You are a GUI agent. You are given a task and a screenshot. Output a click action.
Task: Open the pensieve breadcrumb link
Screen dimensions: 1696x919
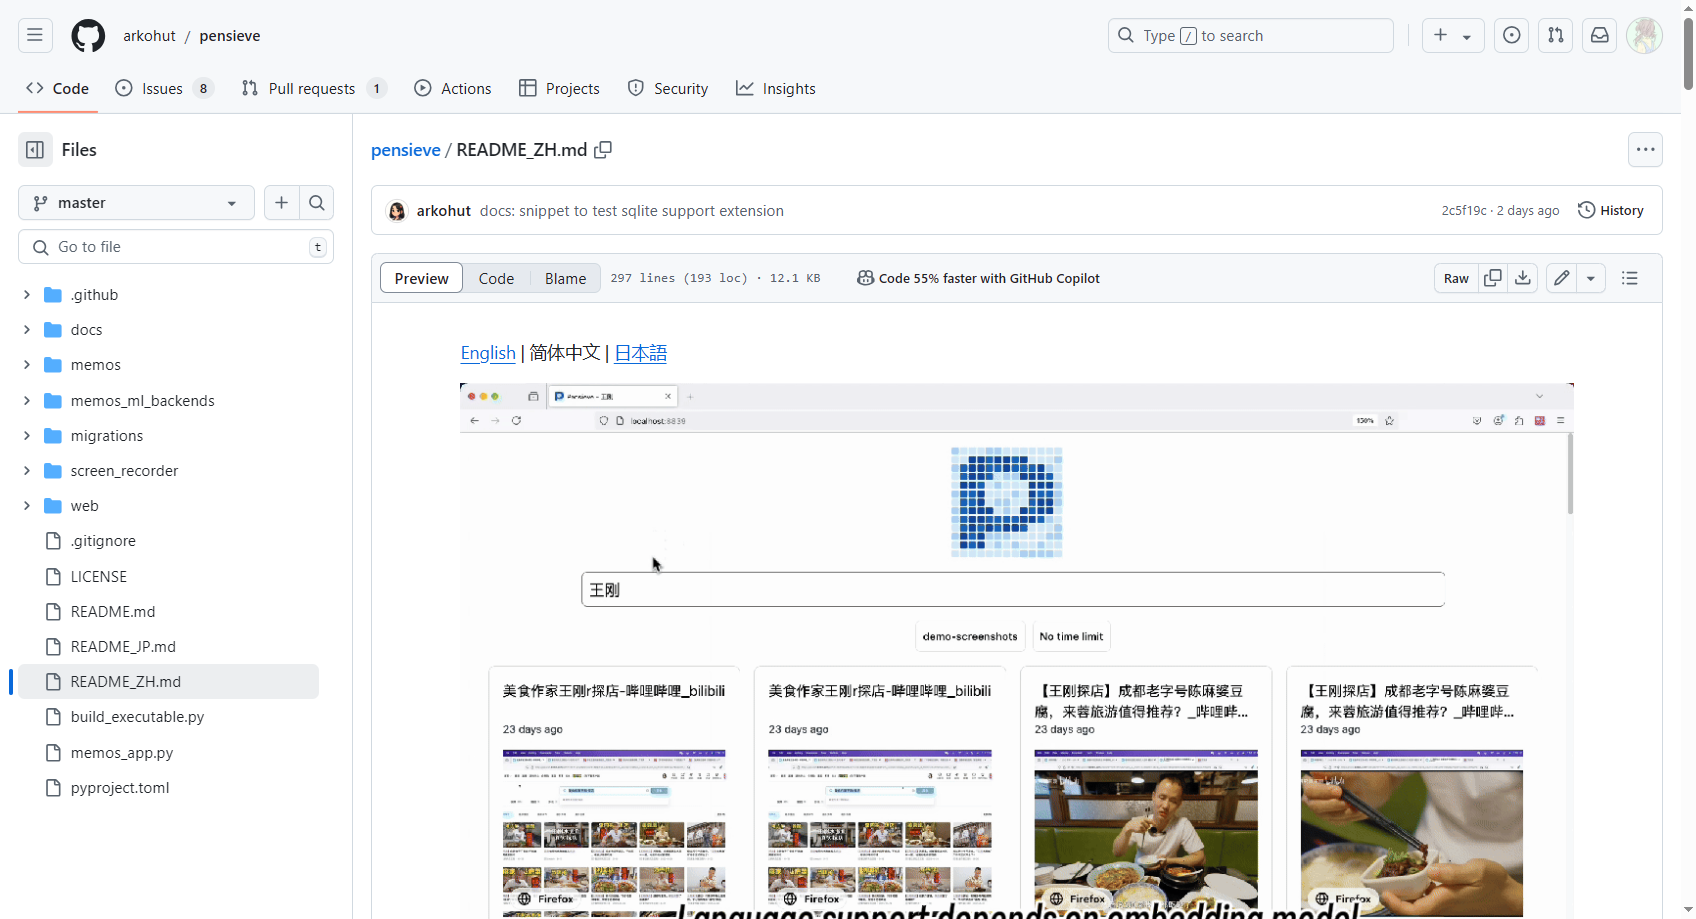(406, 150)
